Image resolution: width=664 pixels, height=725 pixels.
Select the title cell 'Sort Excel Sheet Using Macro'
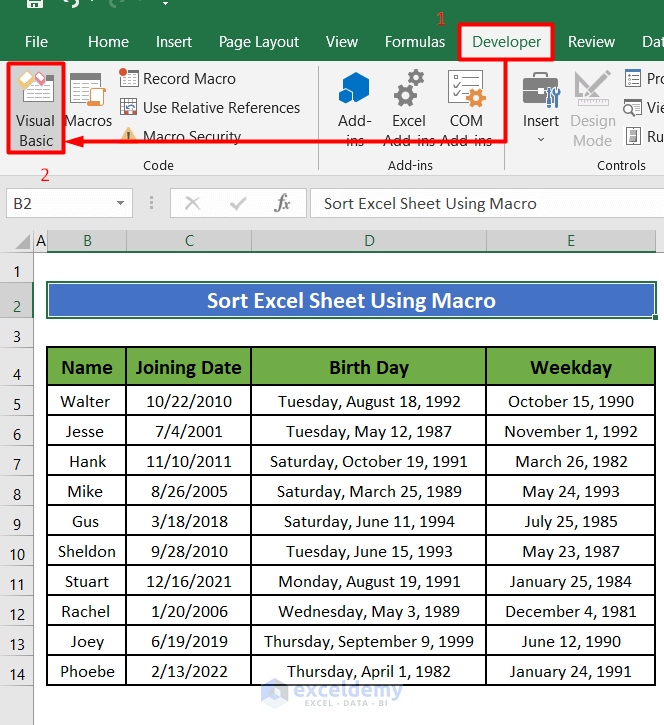351,300
